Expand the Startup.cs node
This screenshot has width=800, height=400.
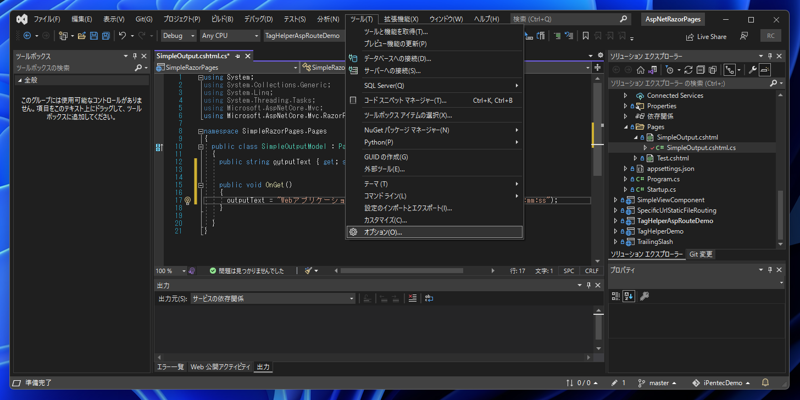[626, 189]
